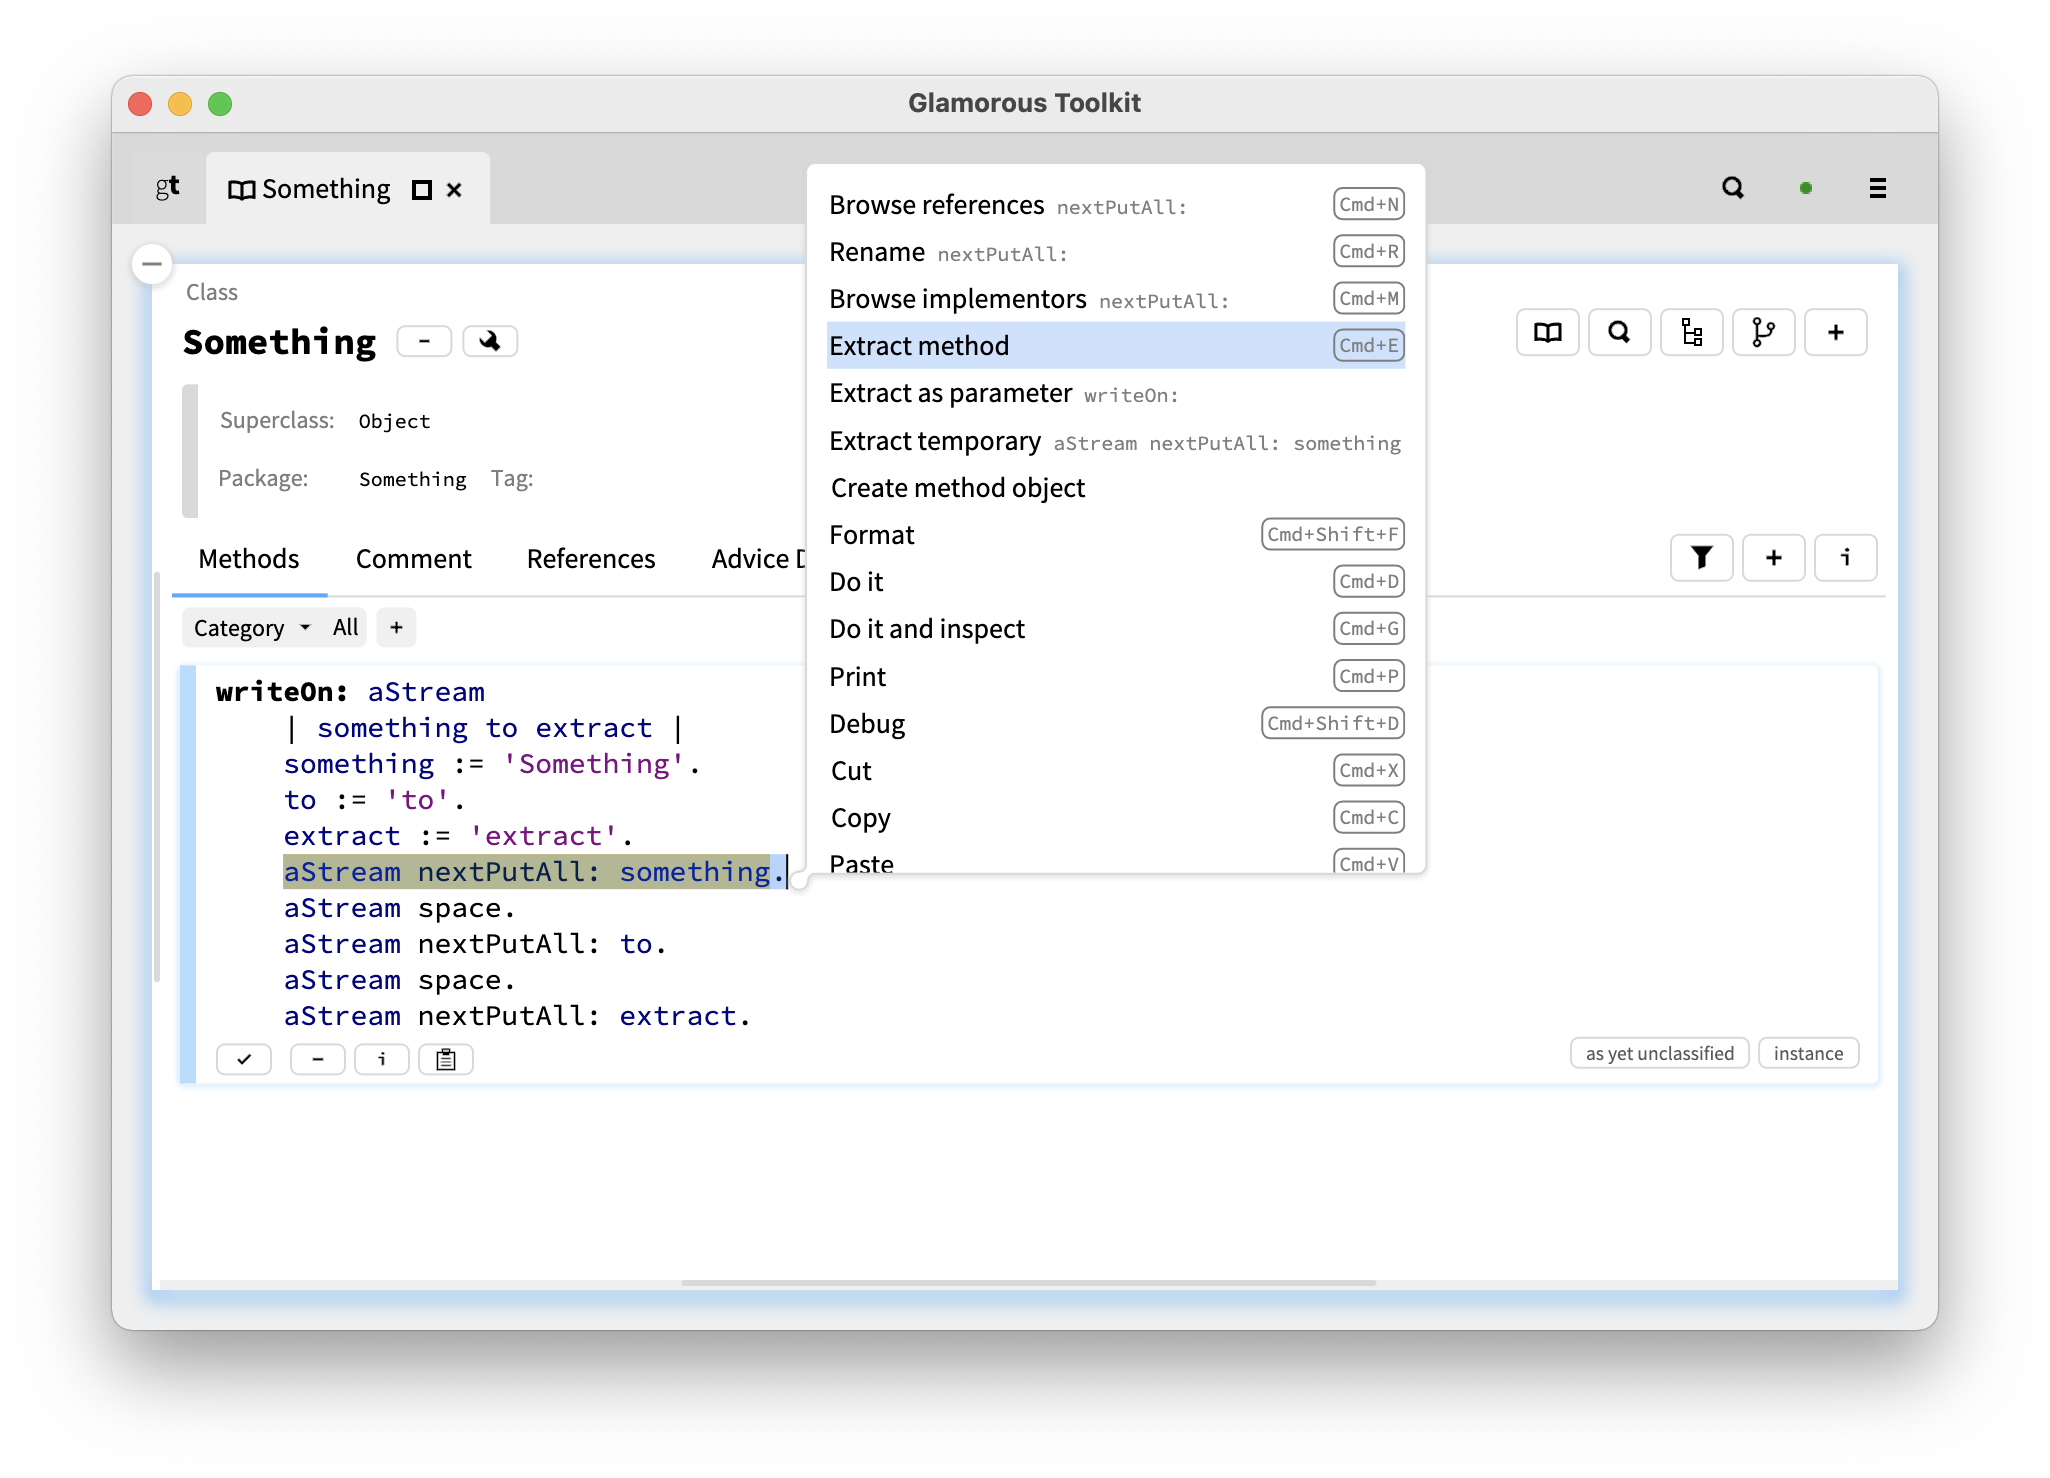2050x1478 pixels.
Task: Browse class with the book icon button
Action: 1548,332
